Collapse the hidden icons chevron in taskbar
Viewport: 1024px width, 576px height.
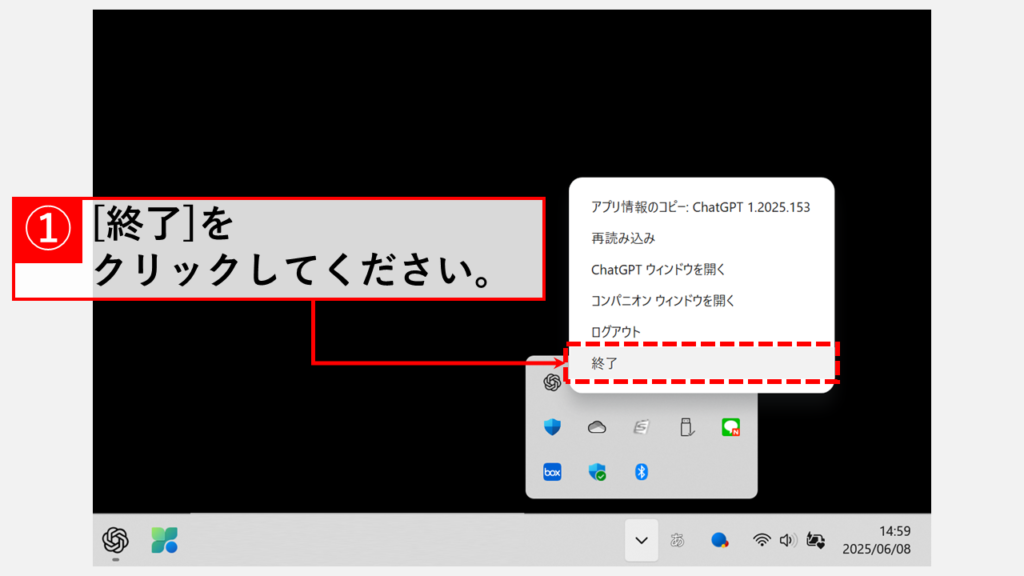[642, 540]
